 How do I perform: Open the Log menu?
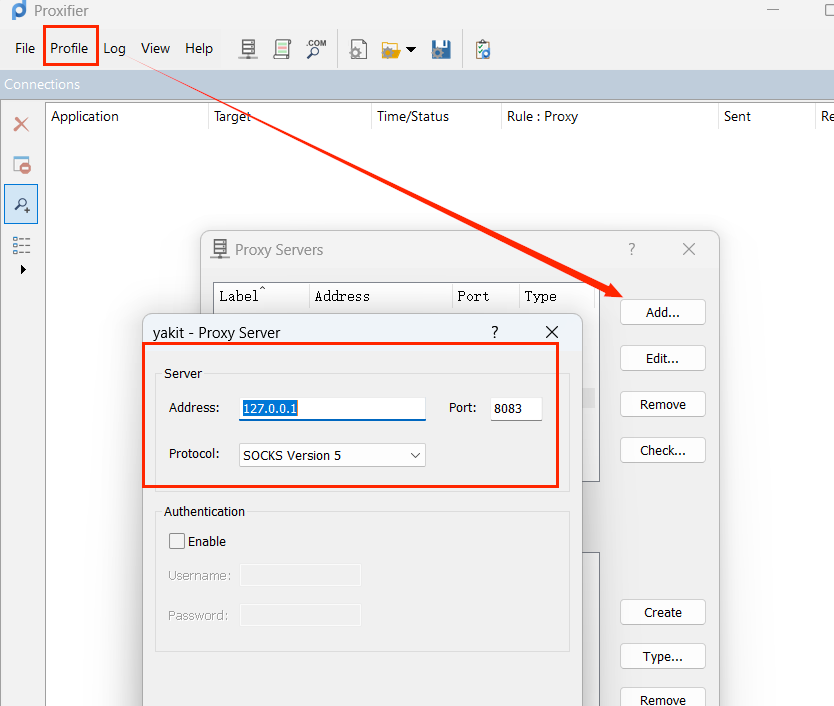click(114, 48)
